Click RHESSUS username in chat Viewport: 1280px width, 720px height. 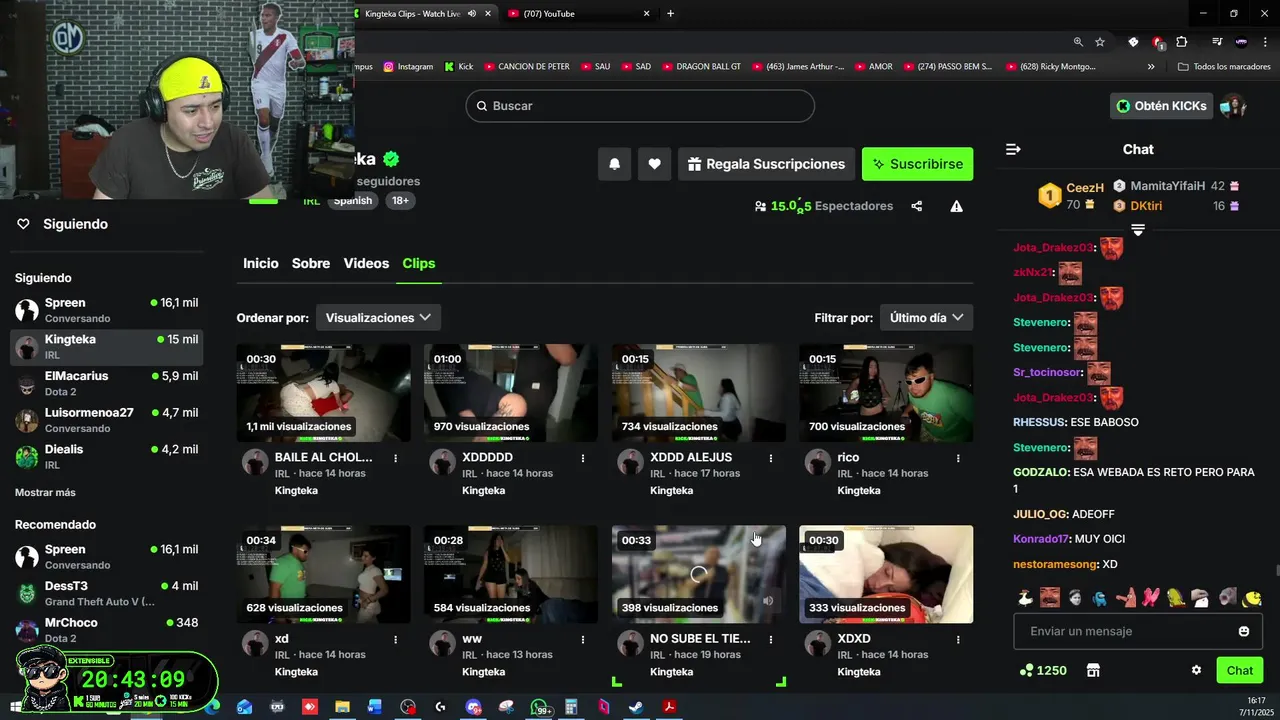tap(1039, 422)
